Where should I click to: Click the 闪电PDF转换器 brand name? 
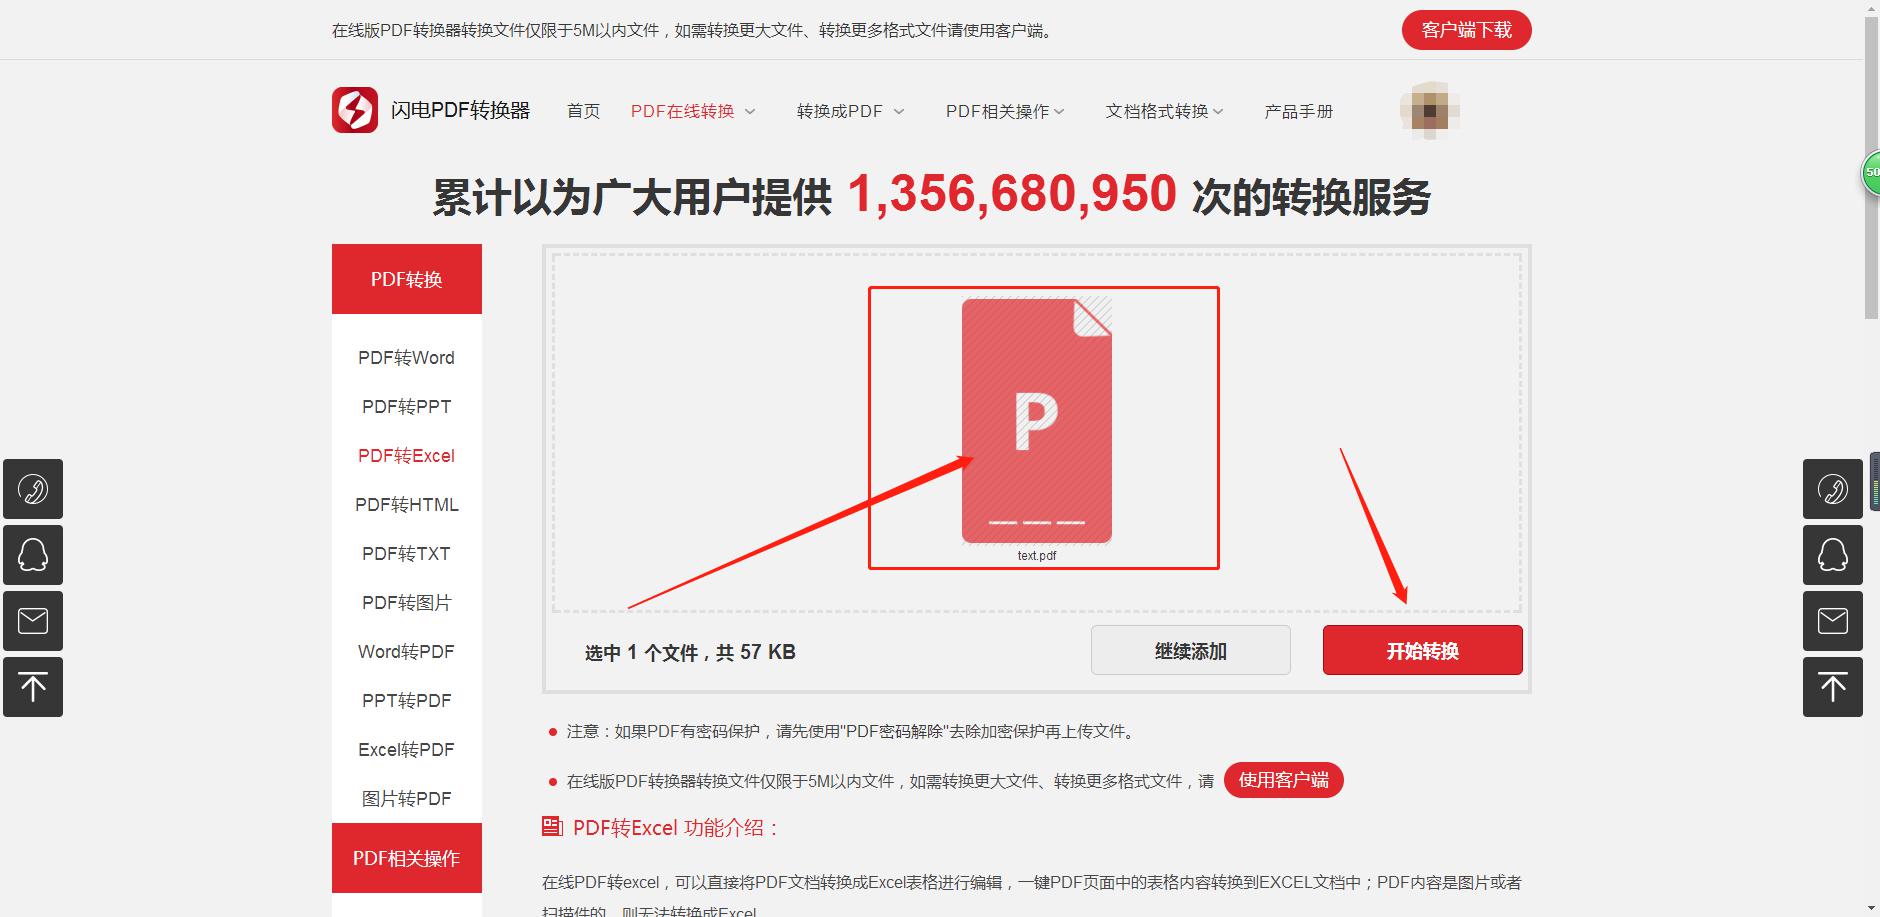tap(460, 110)
